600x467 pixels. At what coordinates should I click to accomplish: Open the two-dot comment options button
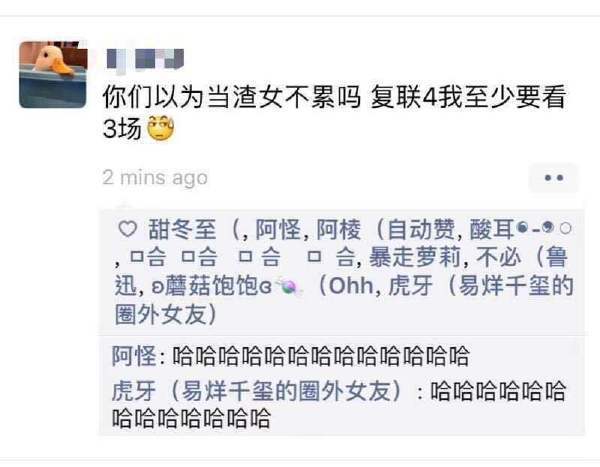click(553, 178)
